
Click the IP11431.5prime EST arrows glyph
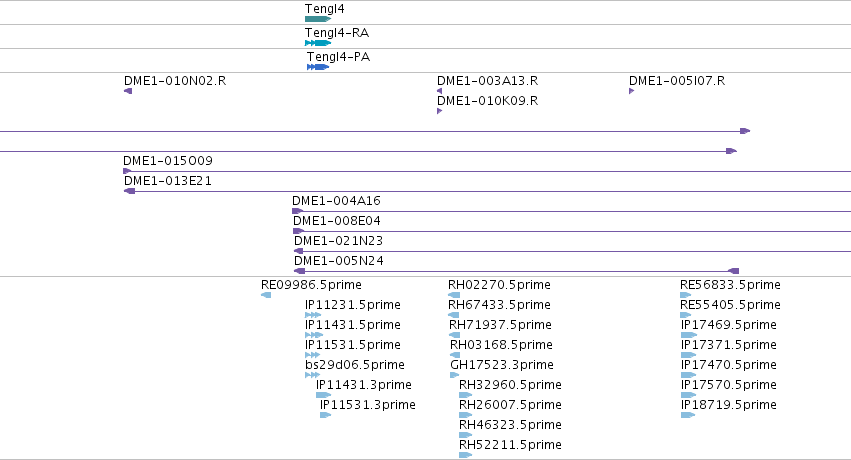point(314,335)
